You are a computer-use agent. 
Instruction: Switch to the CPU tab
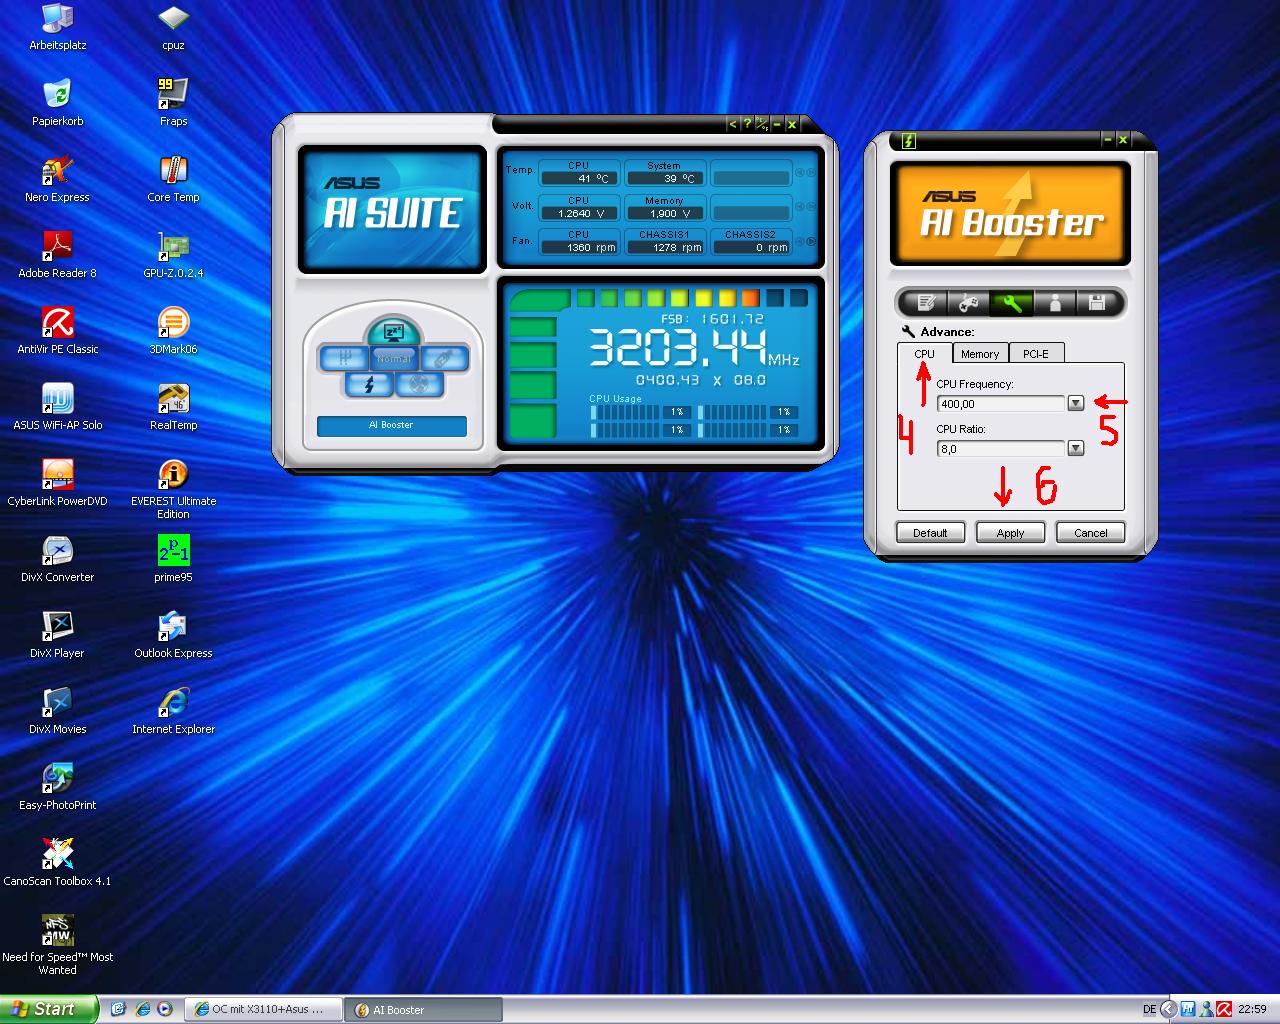click(x=924, y=354)
